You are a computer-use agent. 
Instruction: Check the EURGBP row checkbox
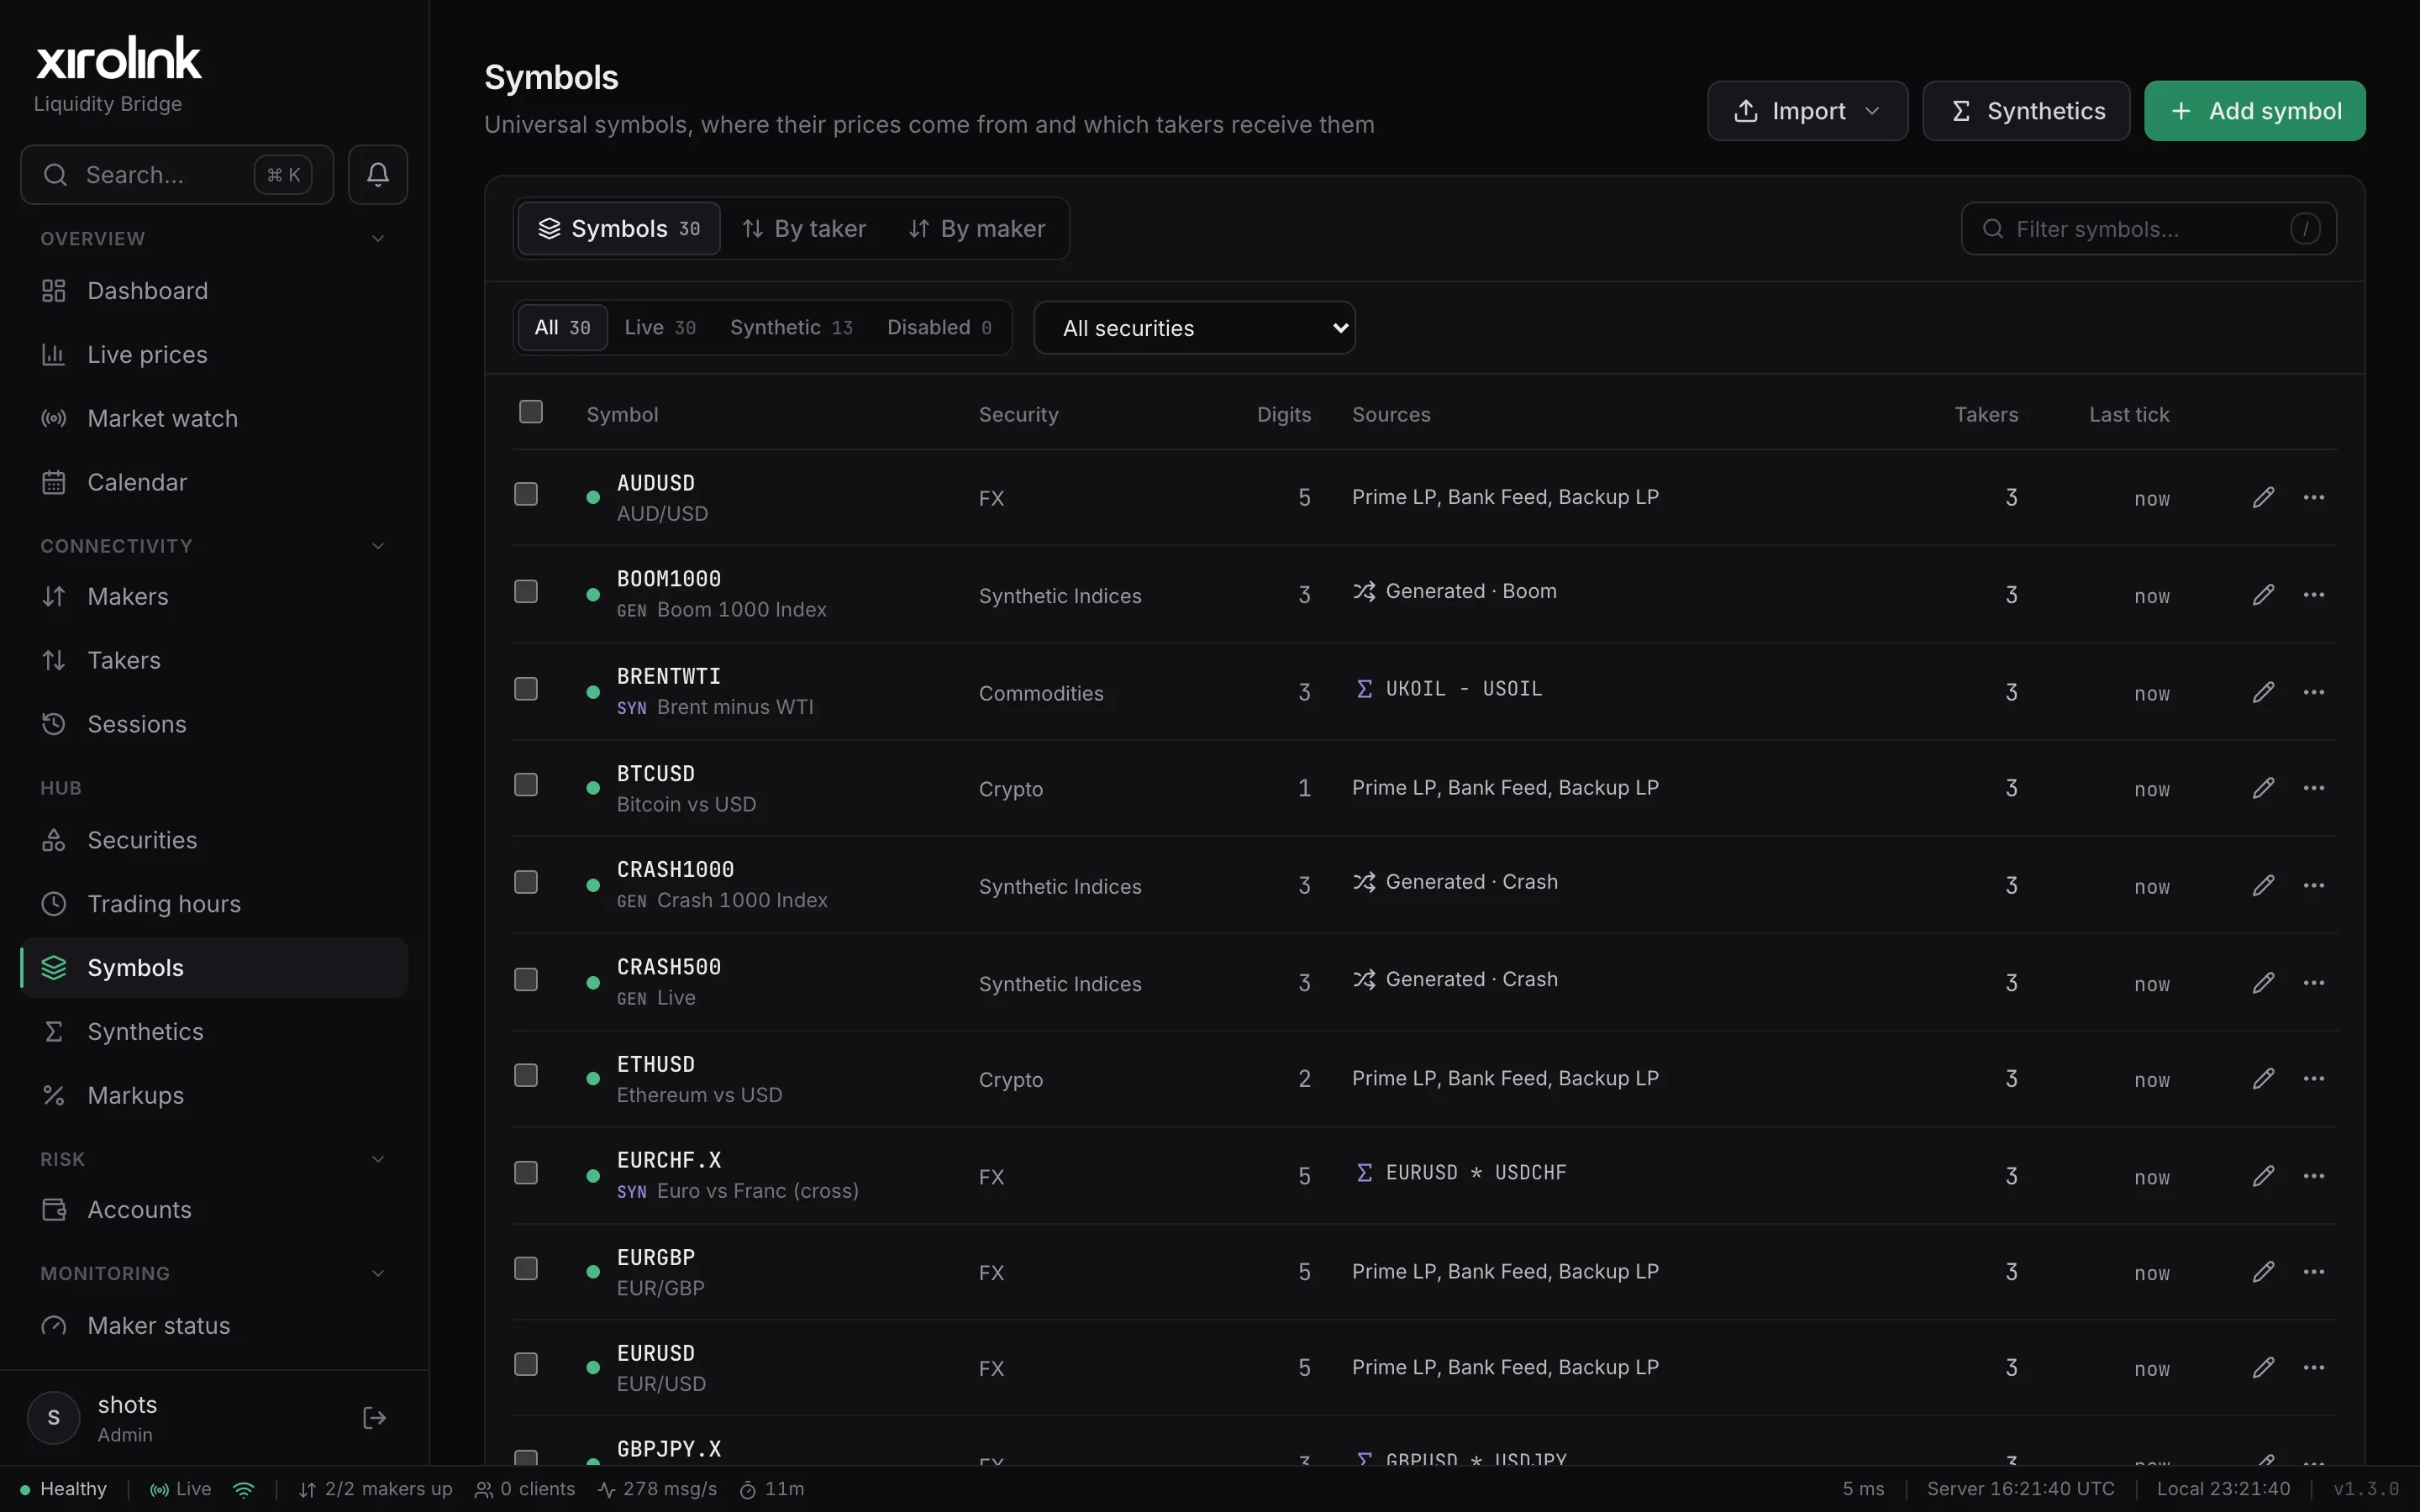[x=526, y=1269]
